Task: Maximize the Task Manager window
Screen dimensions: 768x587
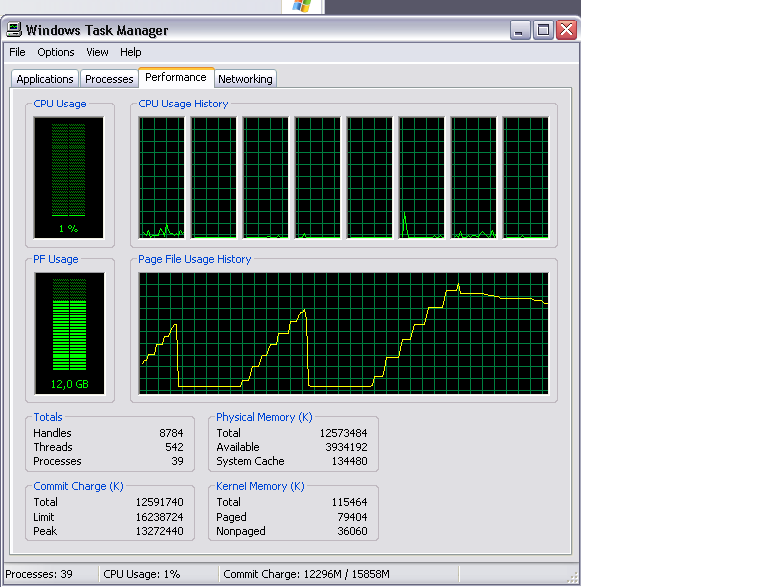Action: [x=544, y=30]
